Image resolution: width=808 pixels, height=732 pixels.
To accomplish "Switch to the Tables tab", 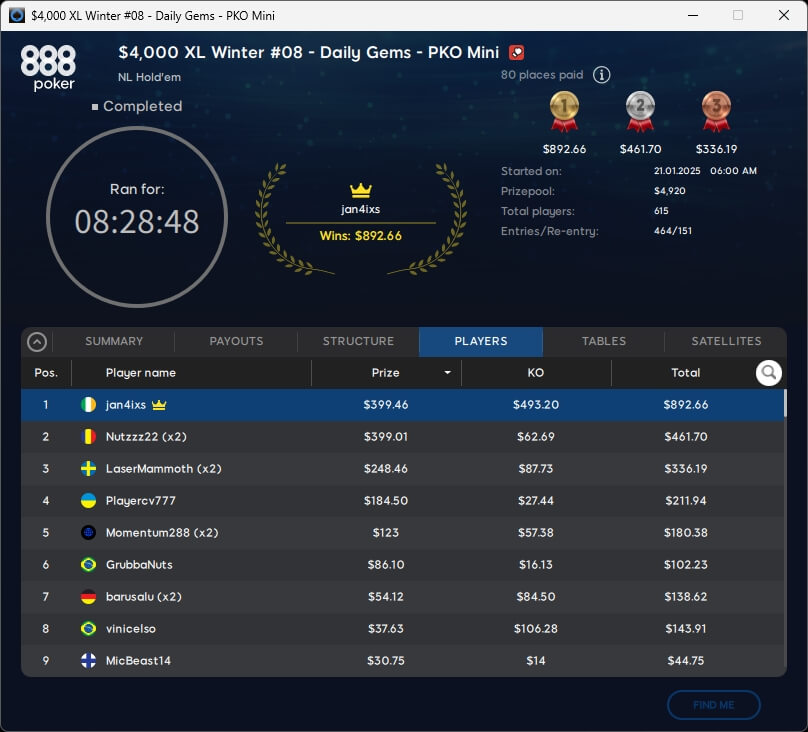I will coord(604,341).
